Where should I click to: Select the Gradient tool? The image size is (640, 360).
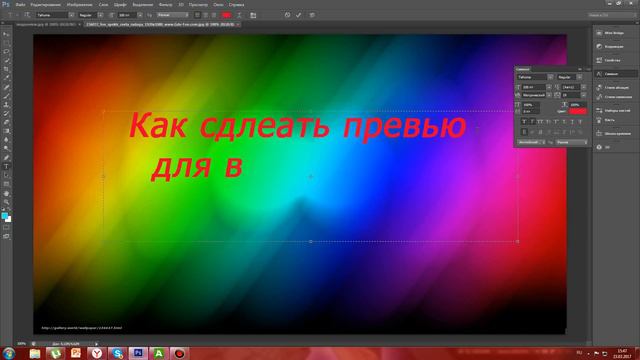pos(6,131)
